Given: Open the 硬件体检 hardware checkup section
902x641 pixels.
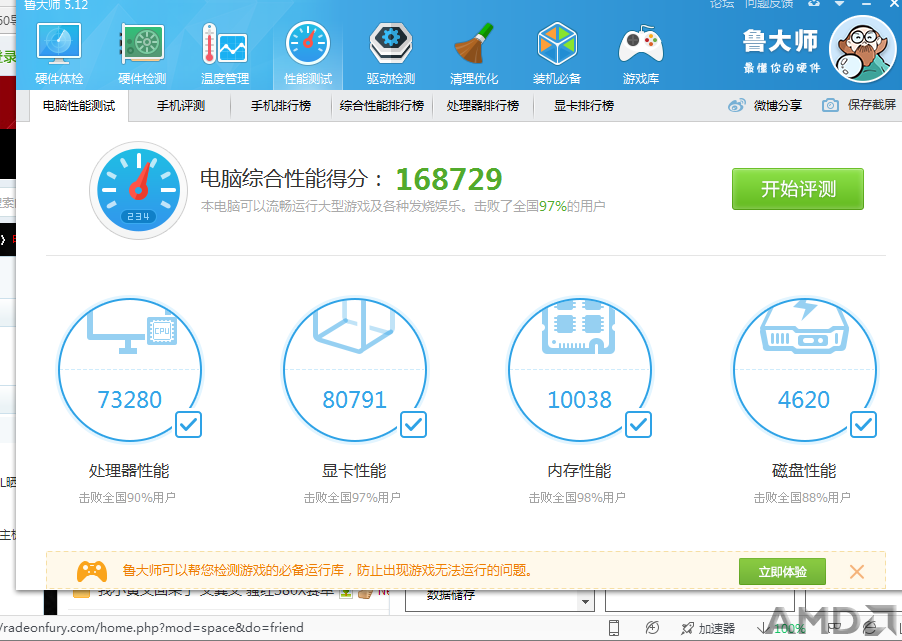Looking at the screenshot, I should 59,53.
